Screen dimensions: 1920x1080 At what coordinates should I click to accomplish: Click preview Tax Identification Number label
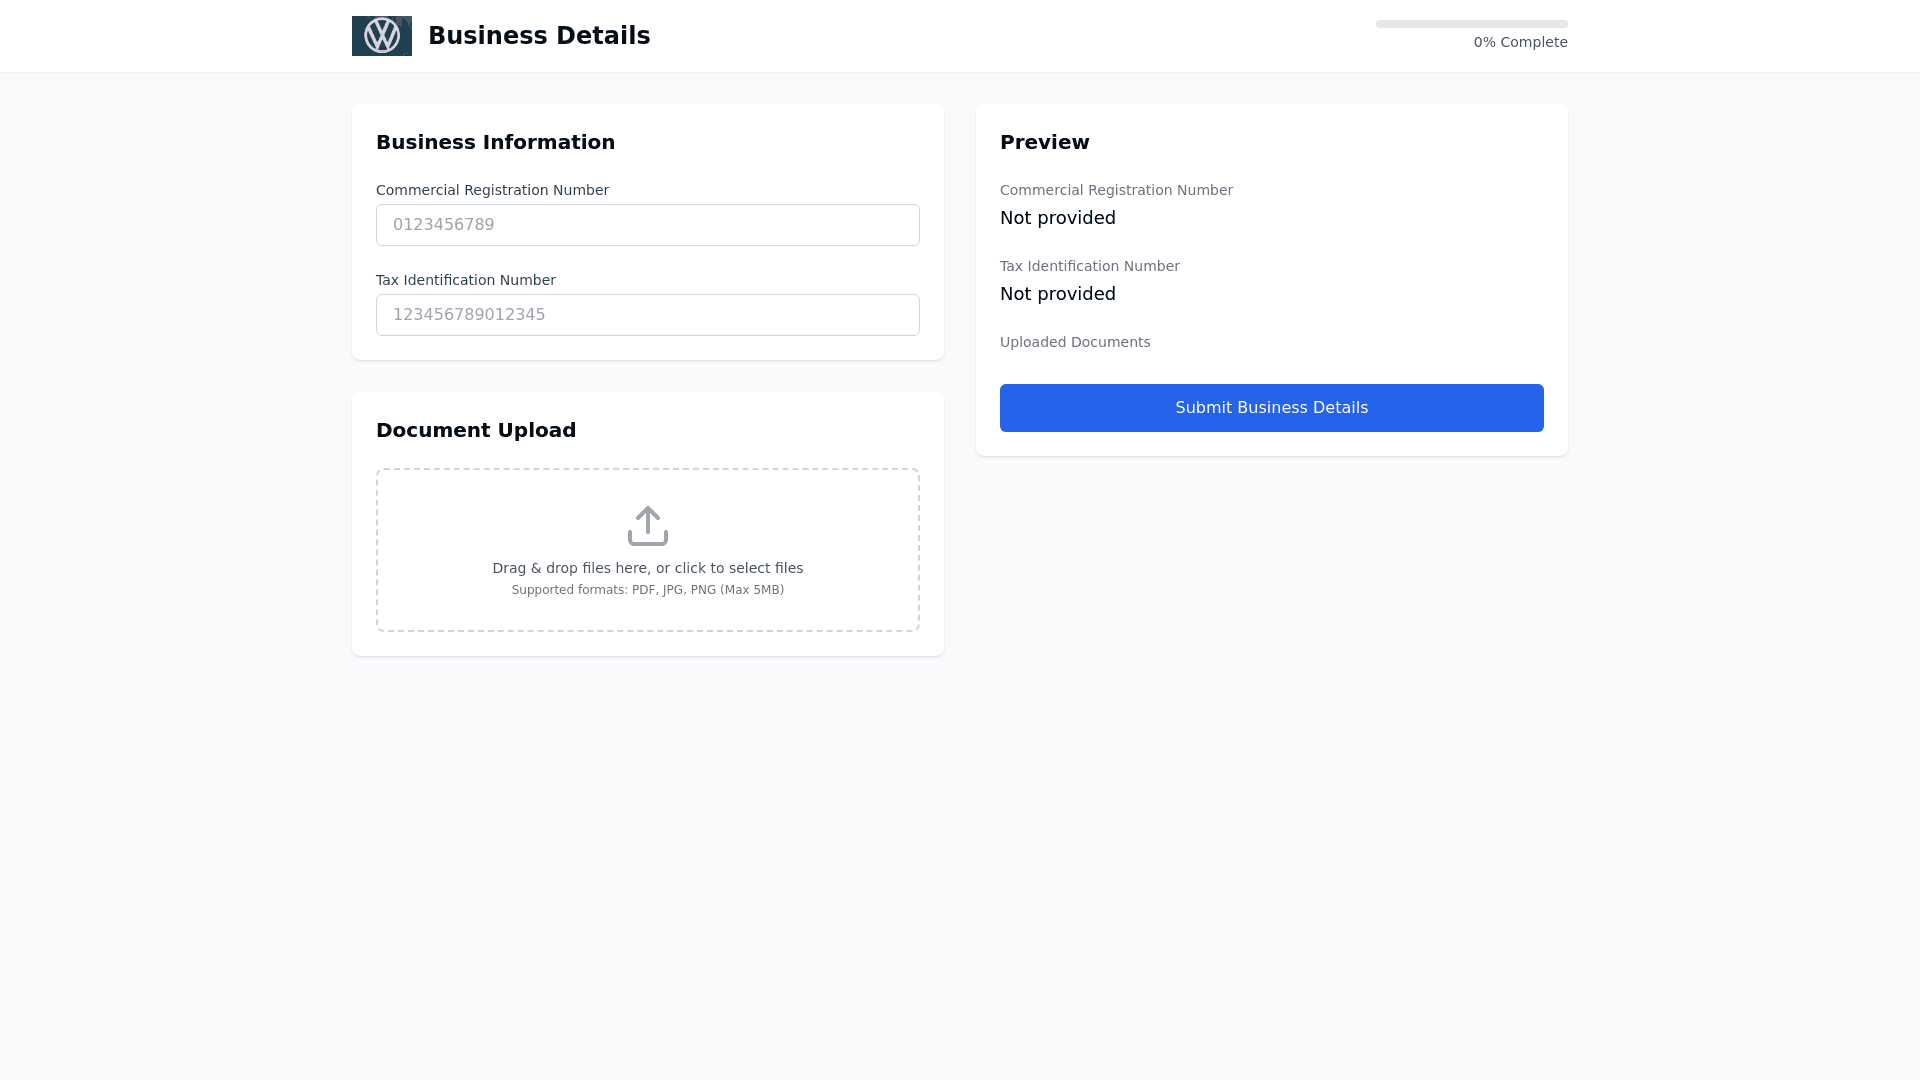coord(1089,266)
